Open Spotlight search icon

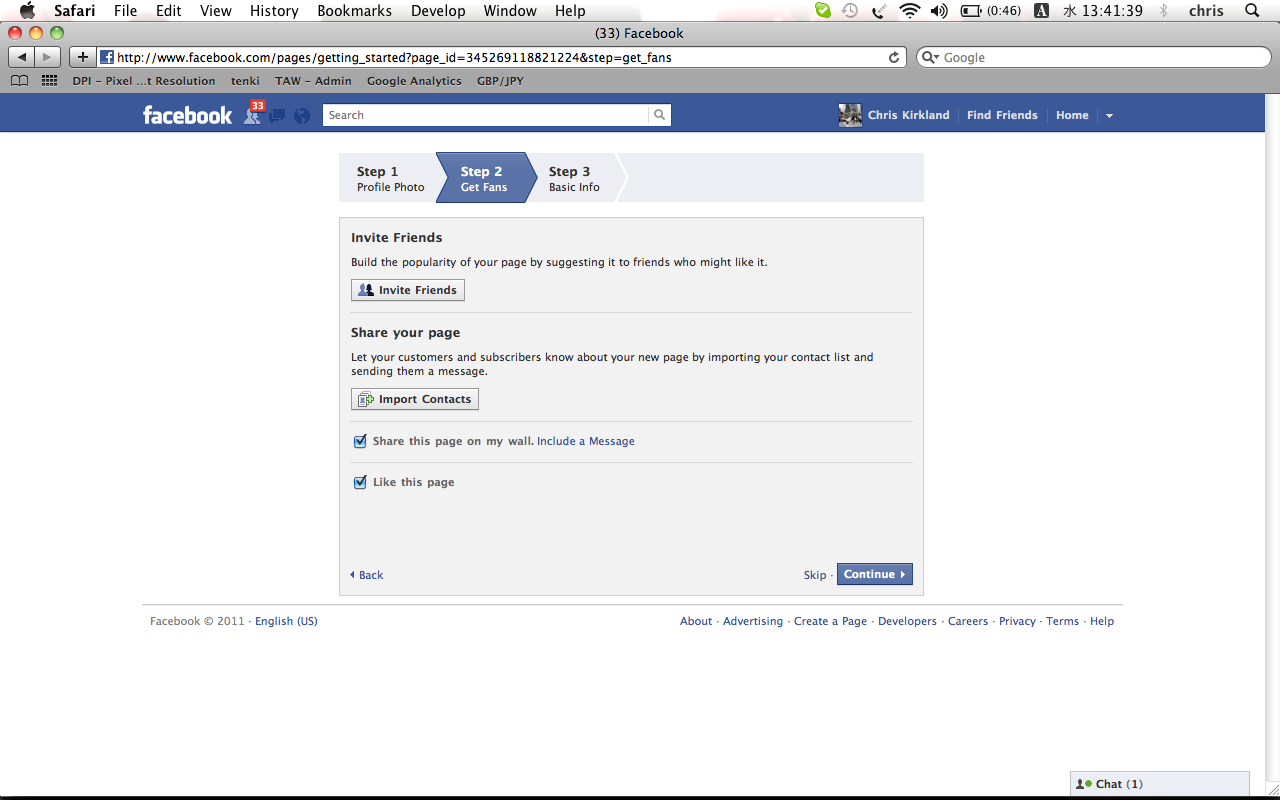[x=1252, y=10]
